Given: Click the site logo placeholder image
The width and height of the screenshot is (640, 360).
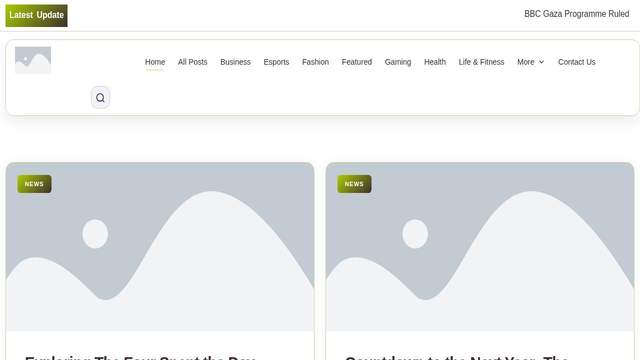Looking at the screenshot, I should click(33, 60).
